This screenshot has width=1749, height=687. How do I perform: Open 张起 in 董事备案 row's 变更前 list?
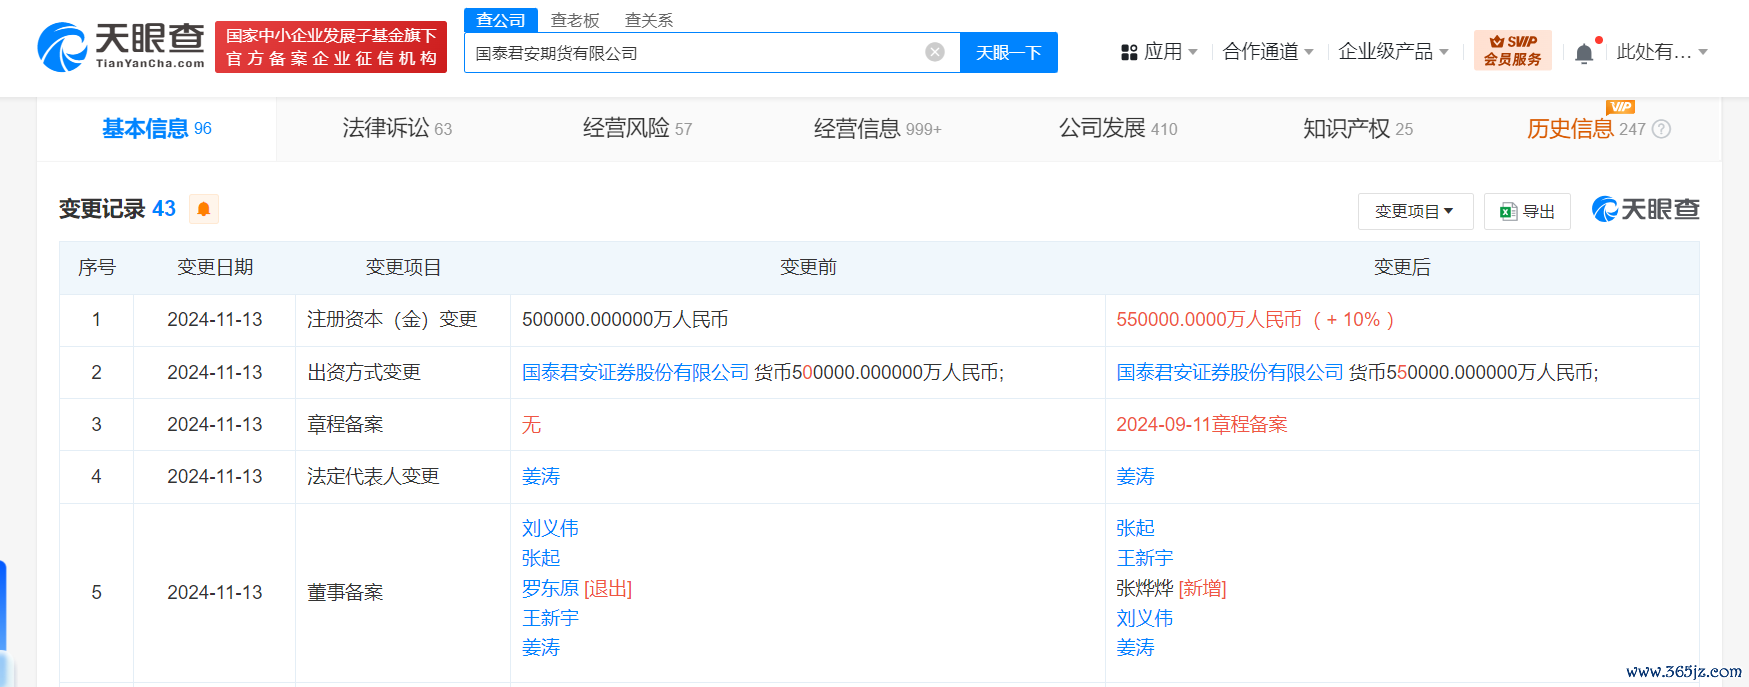[541, 558]
